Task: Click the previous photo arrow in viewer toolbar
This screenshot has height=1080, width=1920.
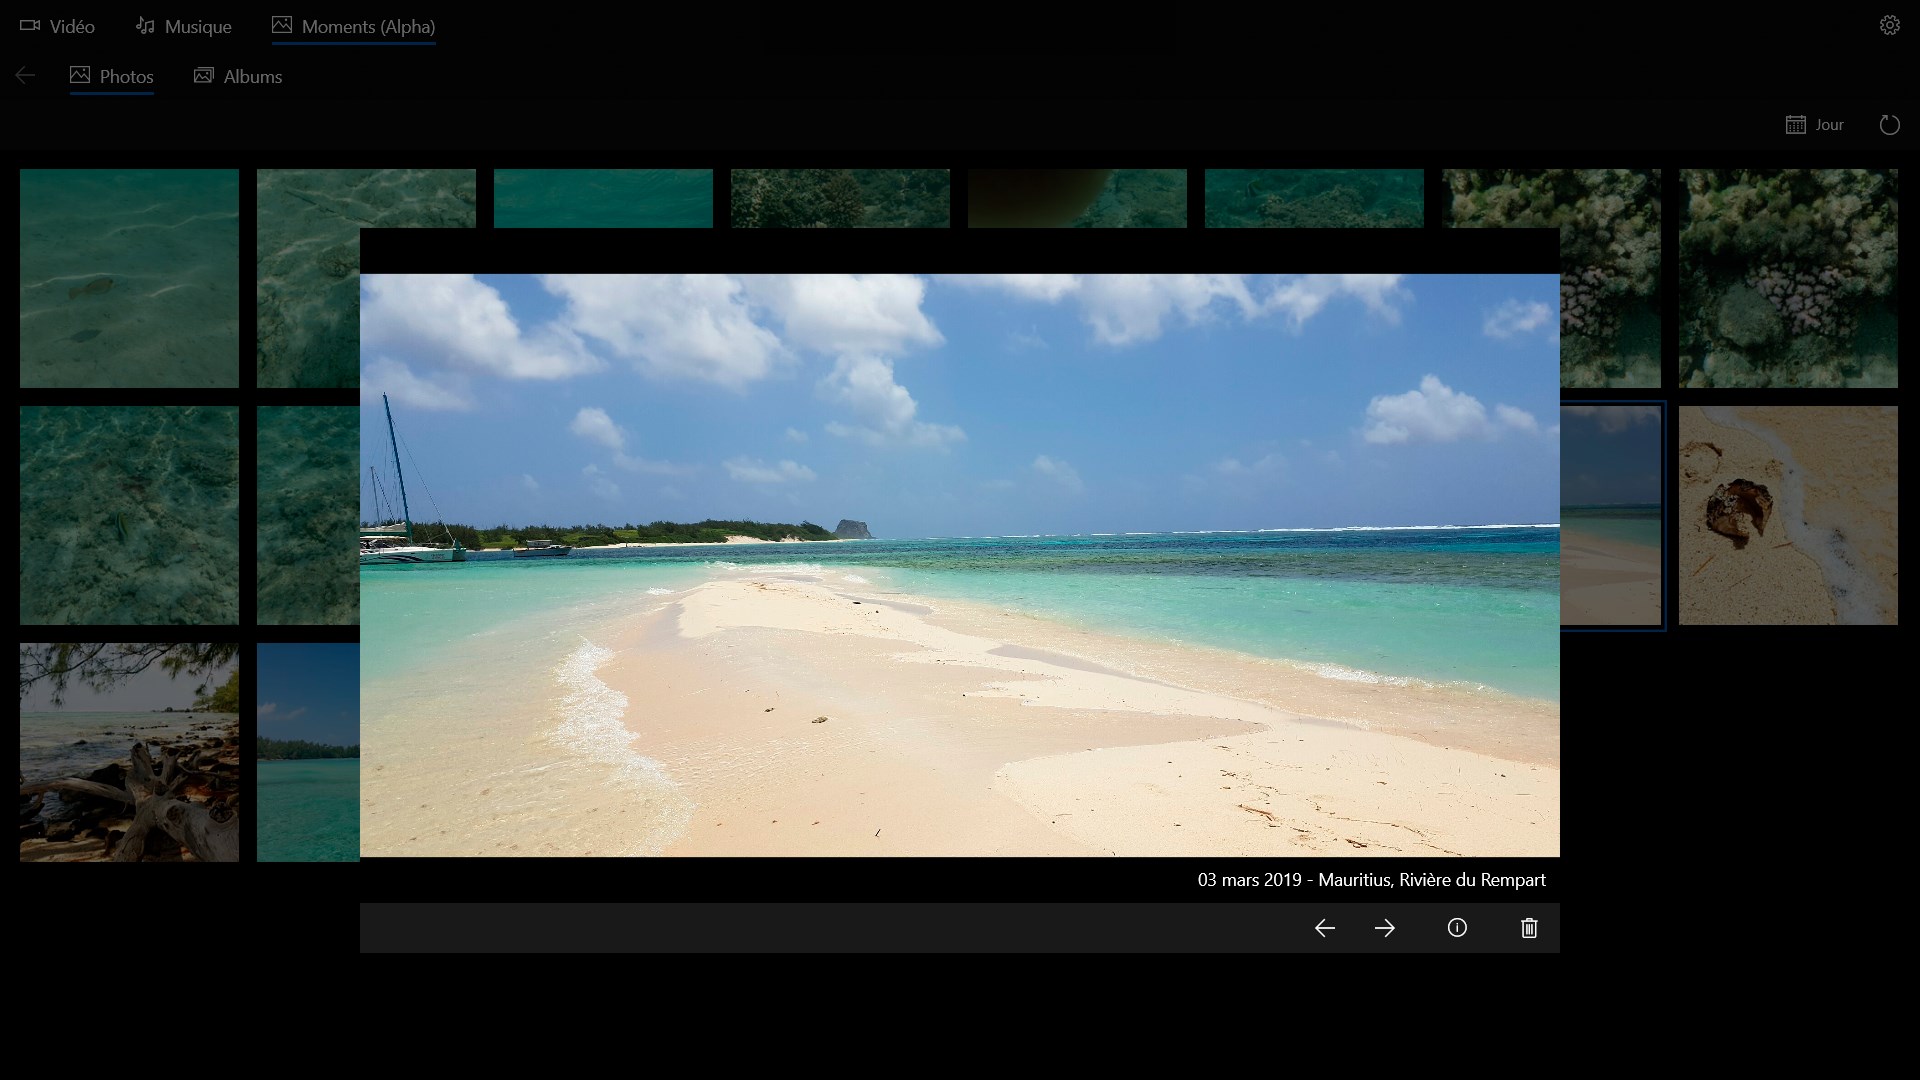Action: (x=1324, y=928)
